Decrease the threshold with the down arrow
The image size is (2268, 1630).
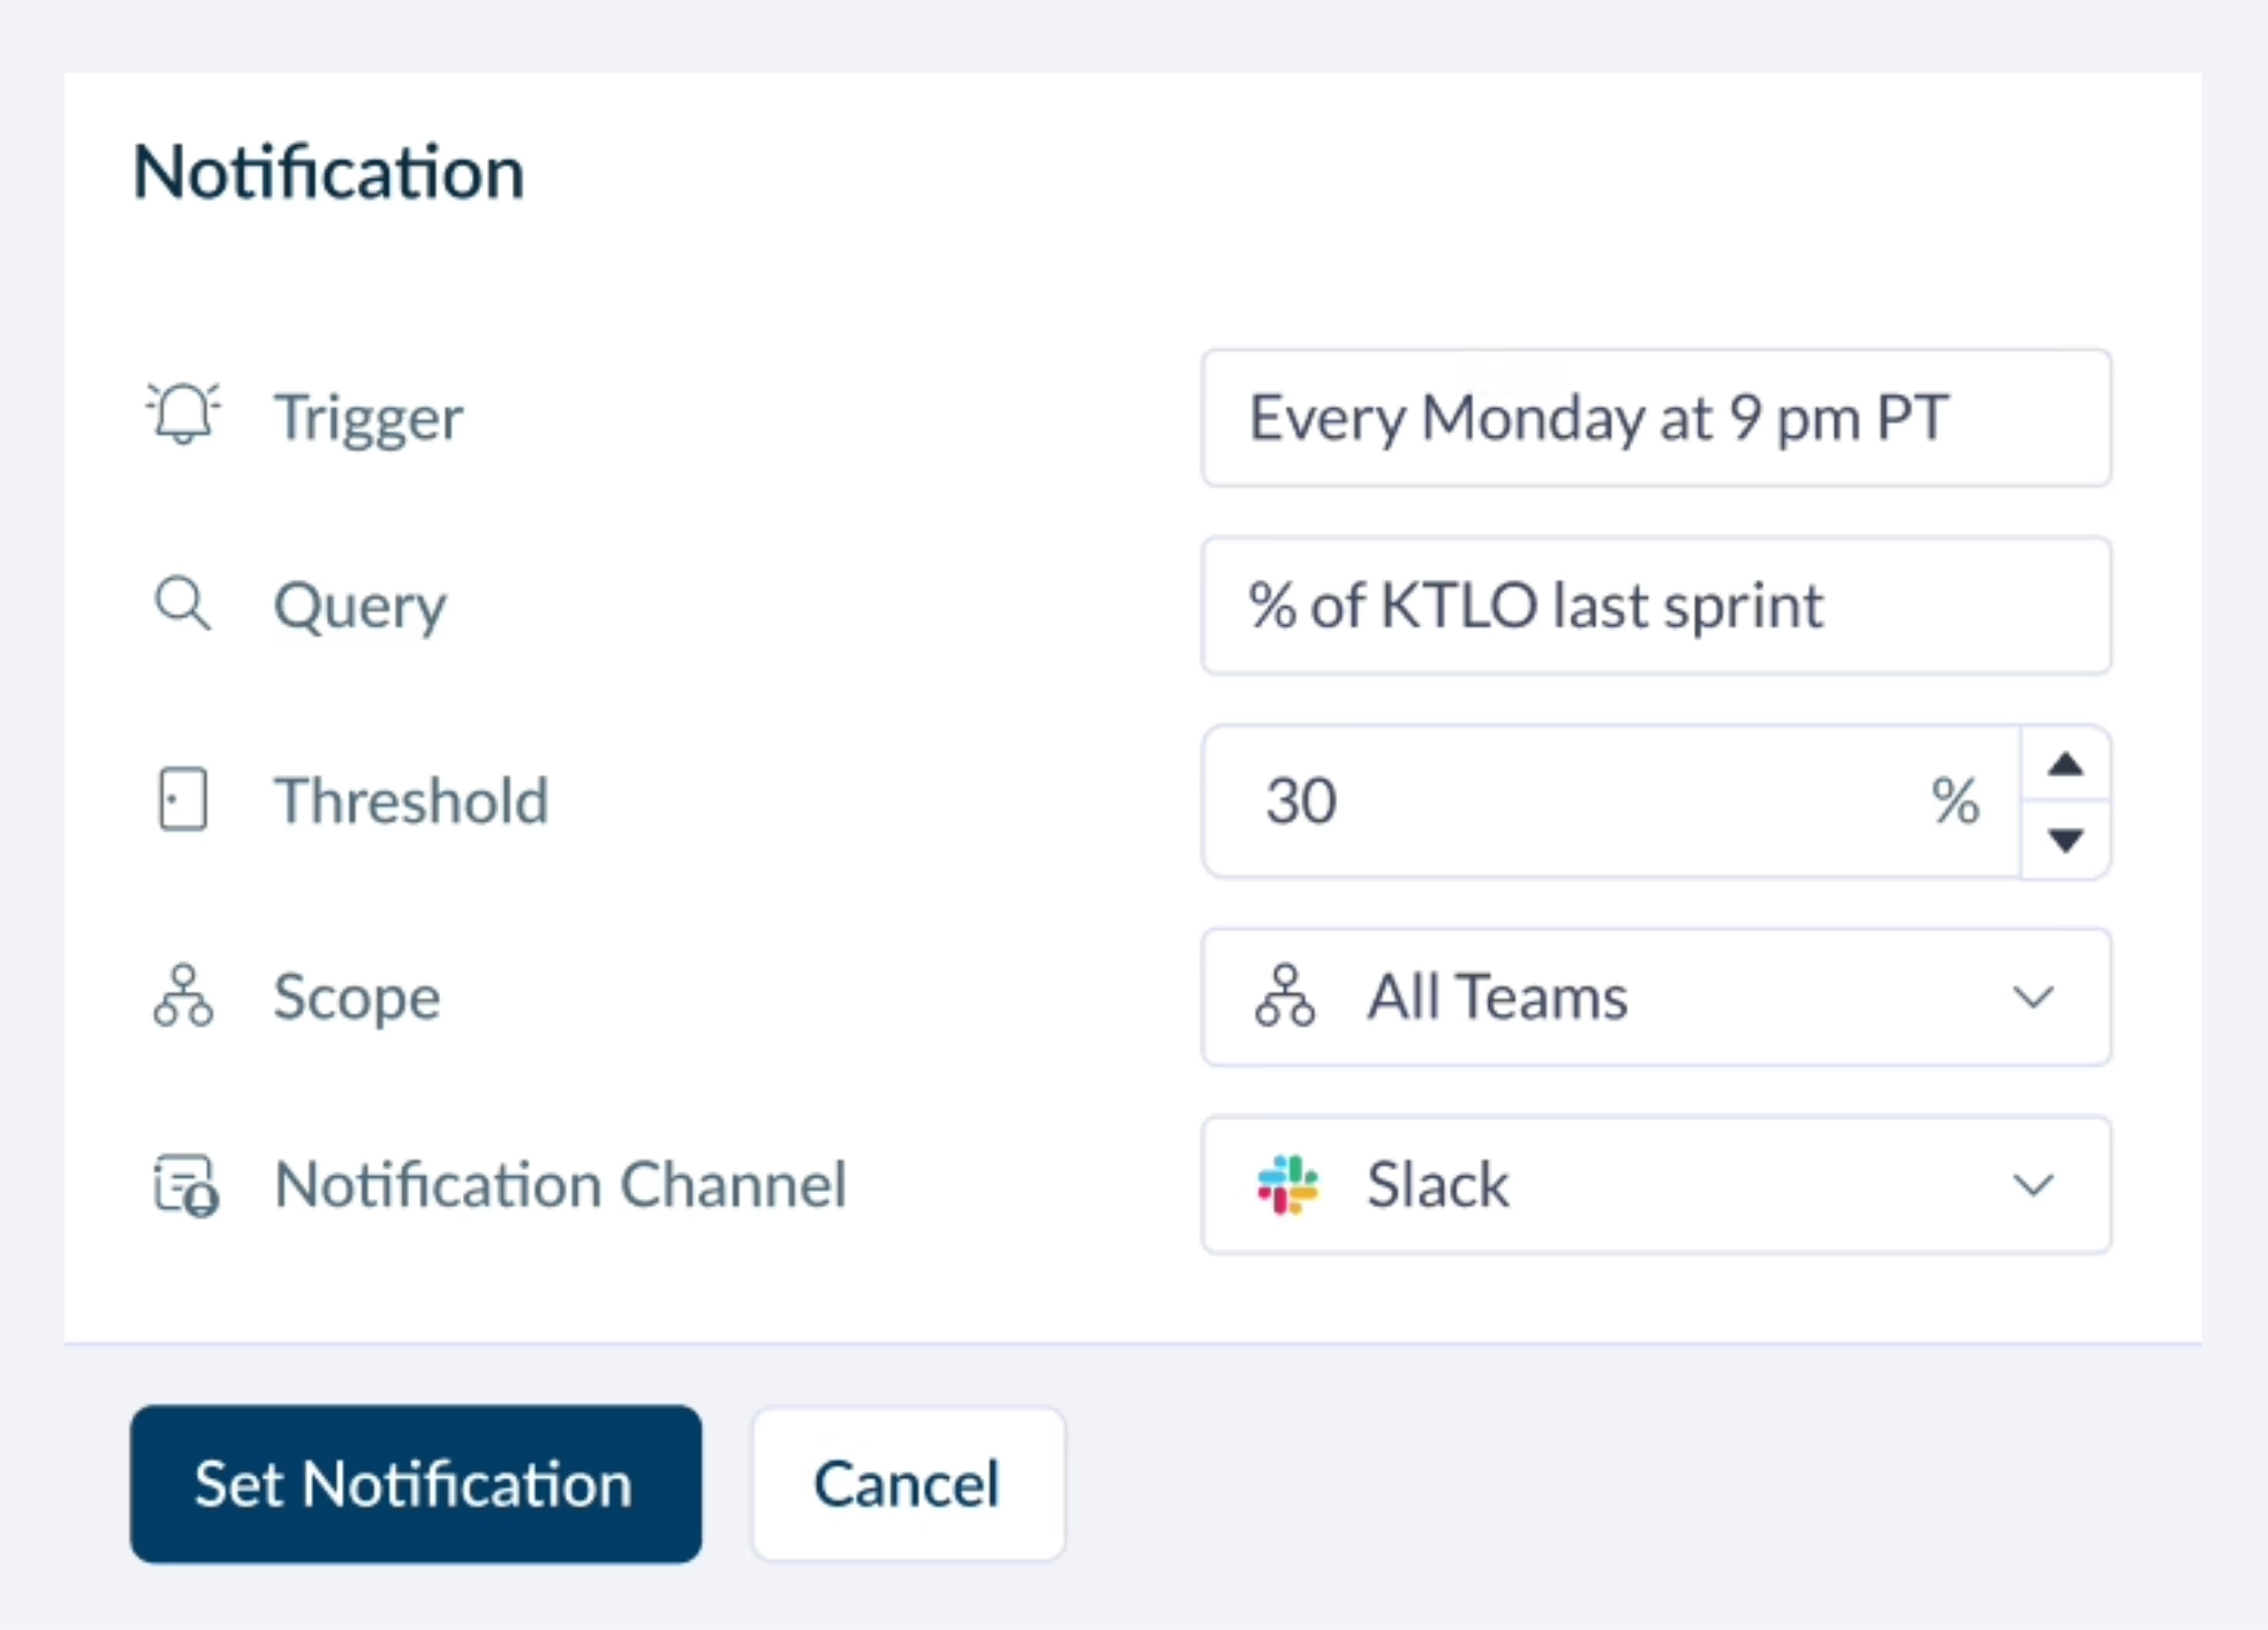(2065, 843)
